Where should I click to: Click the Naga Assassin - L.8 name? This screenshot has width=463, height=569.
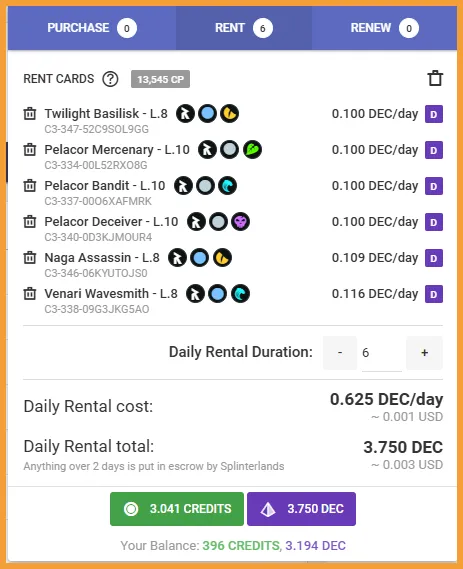(102, 258)
